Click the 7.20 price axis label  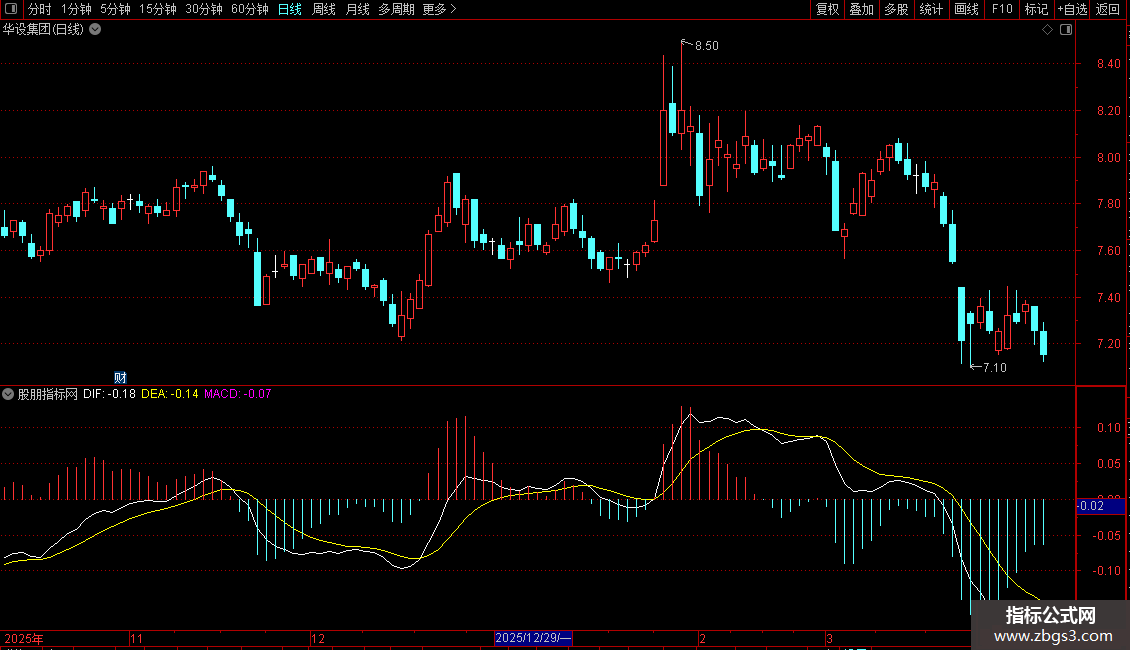pyautogui.click(x=1108, y=344)
